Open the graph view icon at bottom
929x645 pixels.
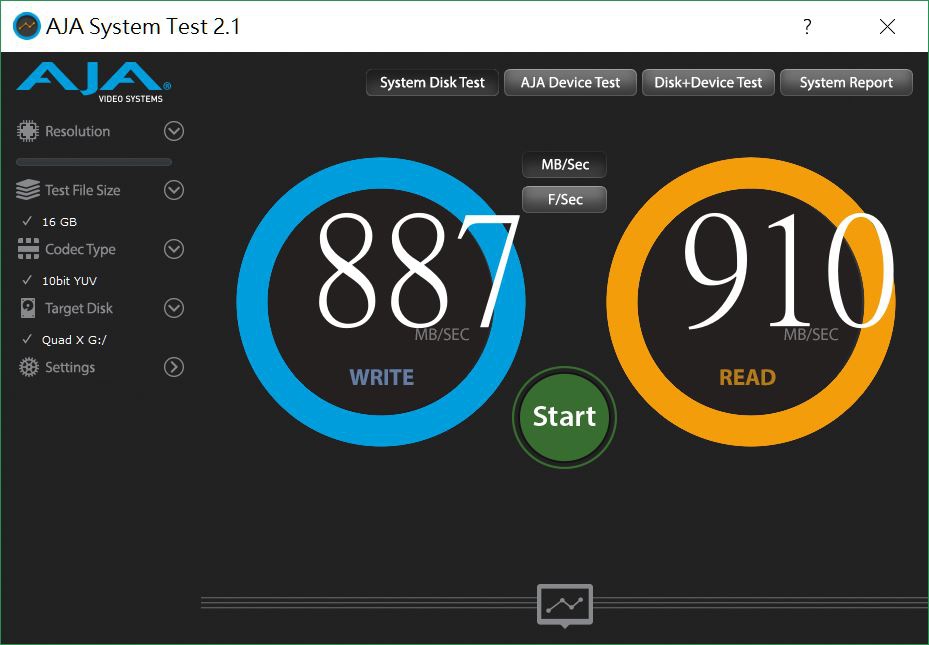point(565,605)
